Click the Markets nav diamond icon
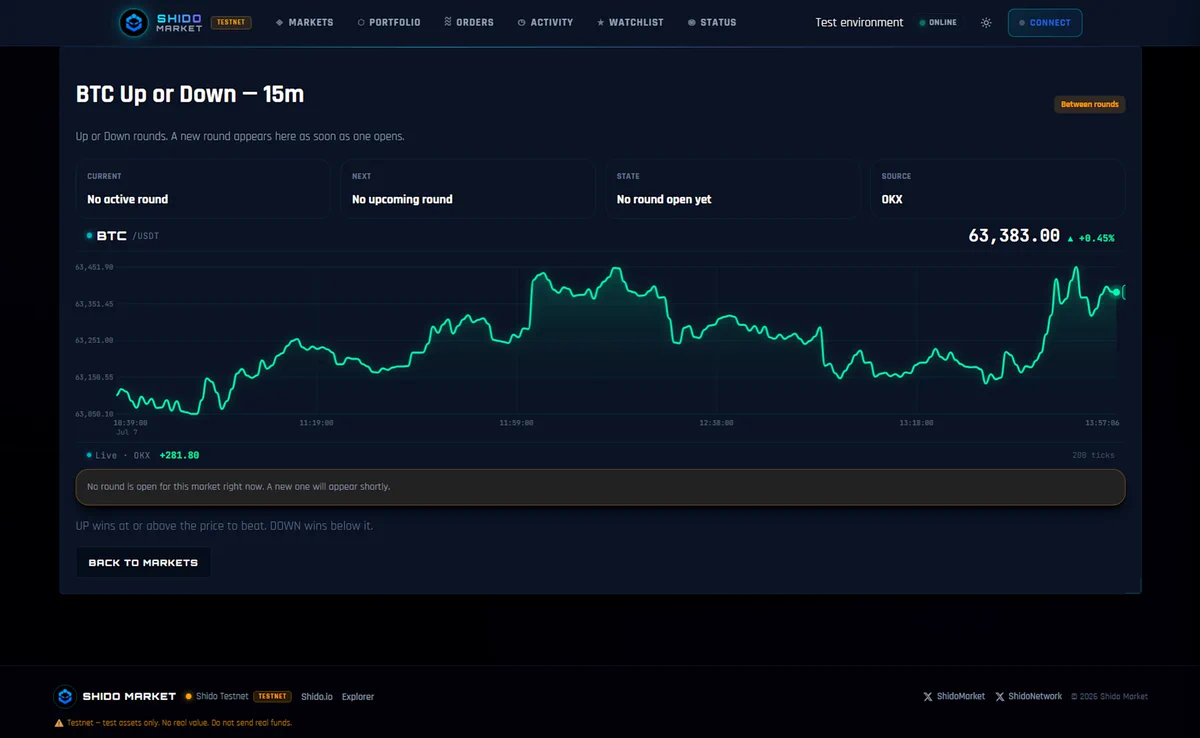Viewport: 1200px width, 738px height. tap(280, 22)
